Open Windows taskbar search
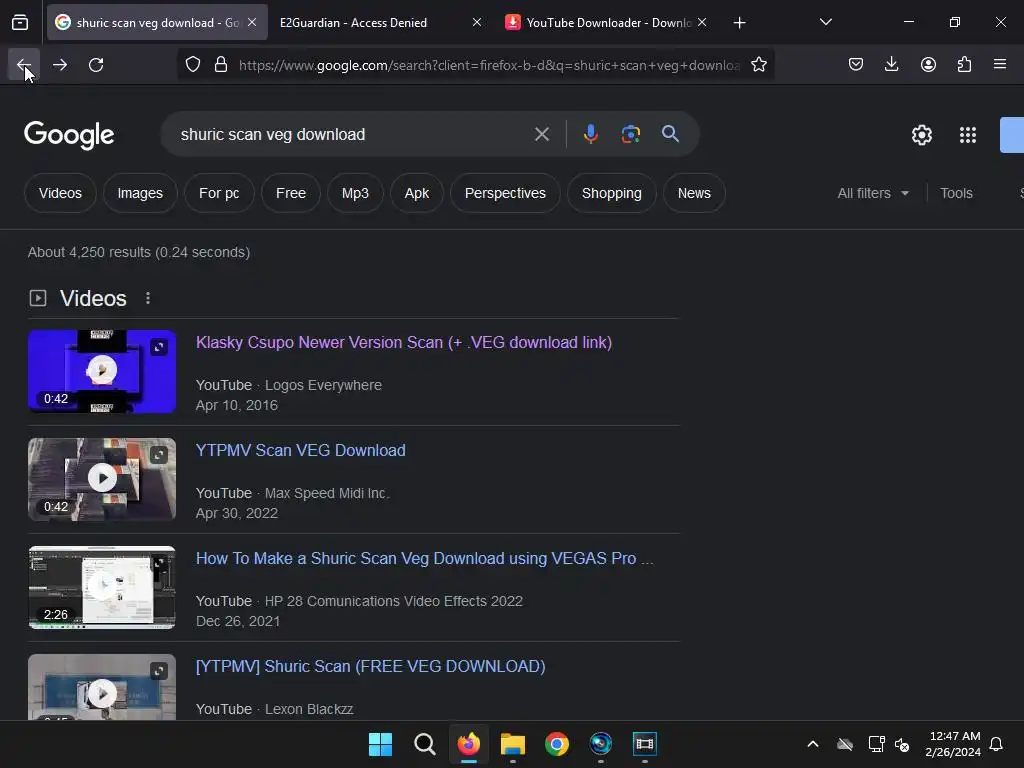Viewport: 1024px width, 768px height. tap(424, 744)
